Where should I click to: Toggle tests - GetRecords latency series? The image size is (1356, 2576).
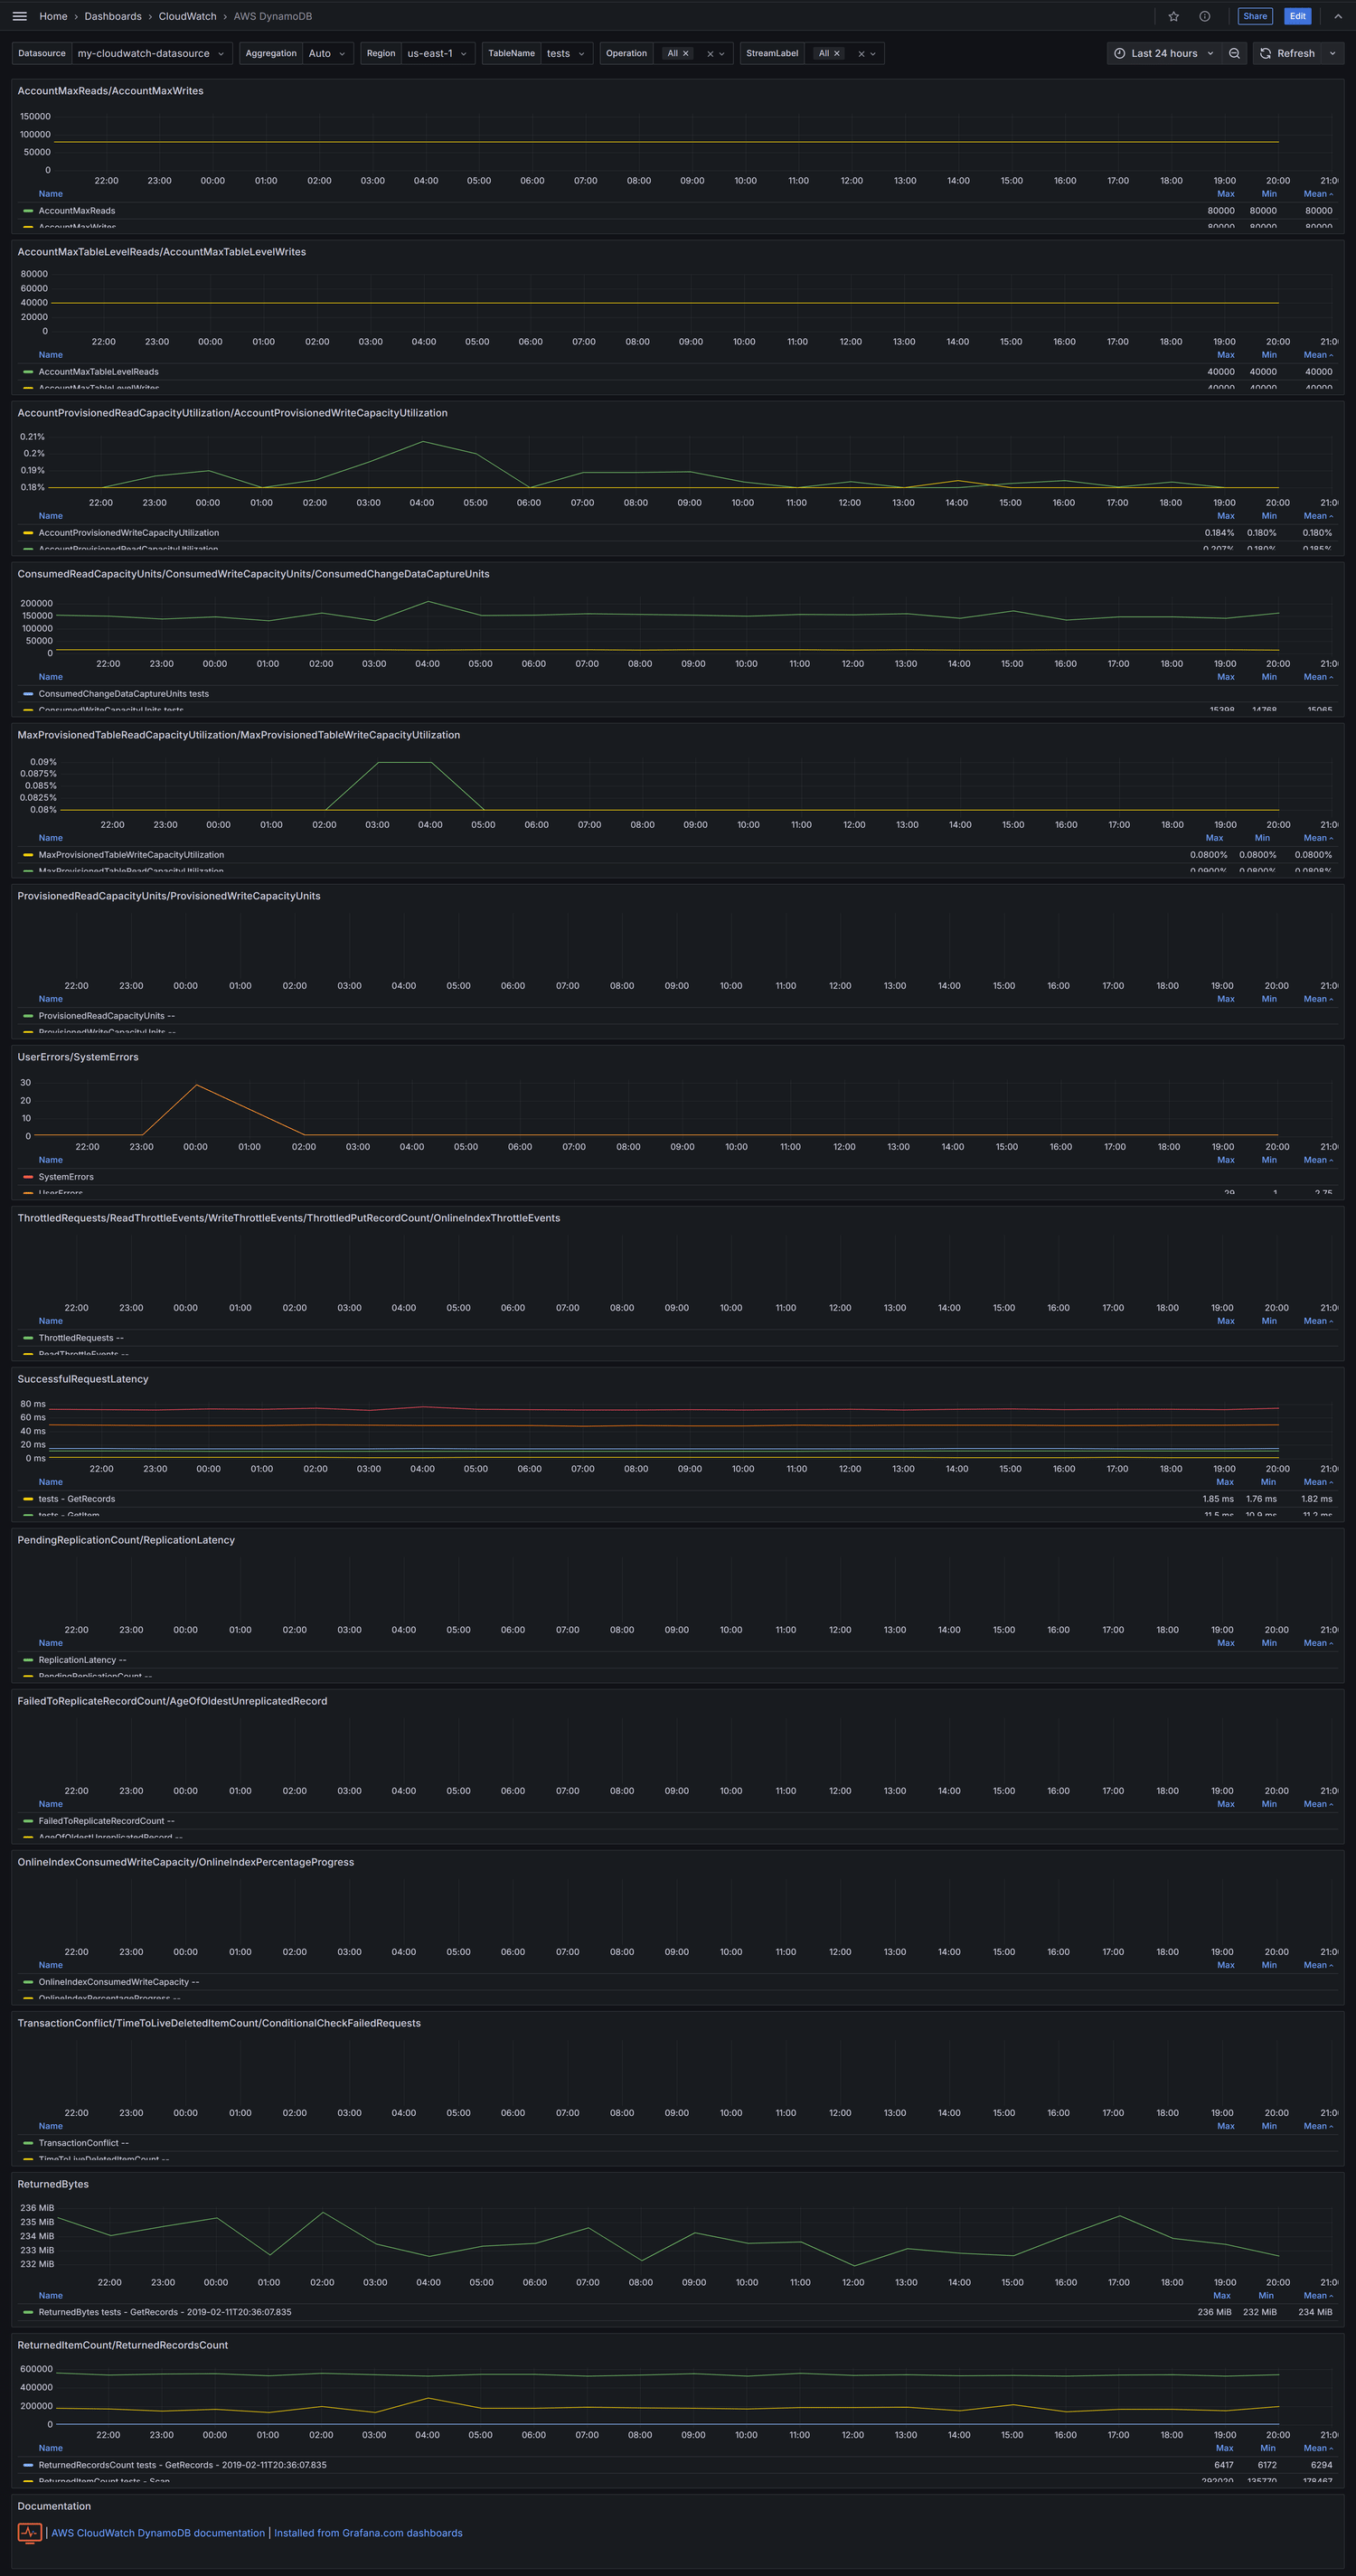coord(77,1499)
